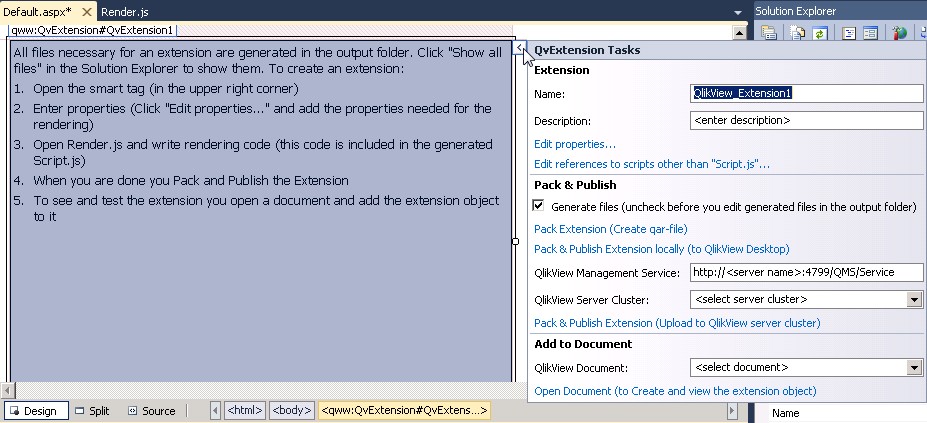This screenshot has height=423, width=927.
Task: Switch to Source view
Action: (x=152, y=411)
